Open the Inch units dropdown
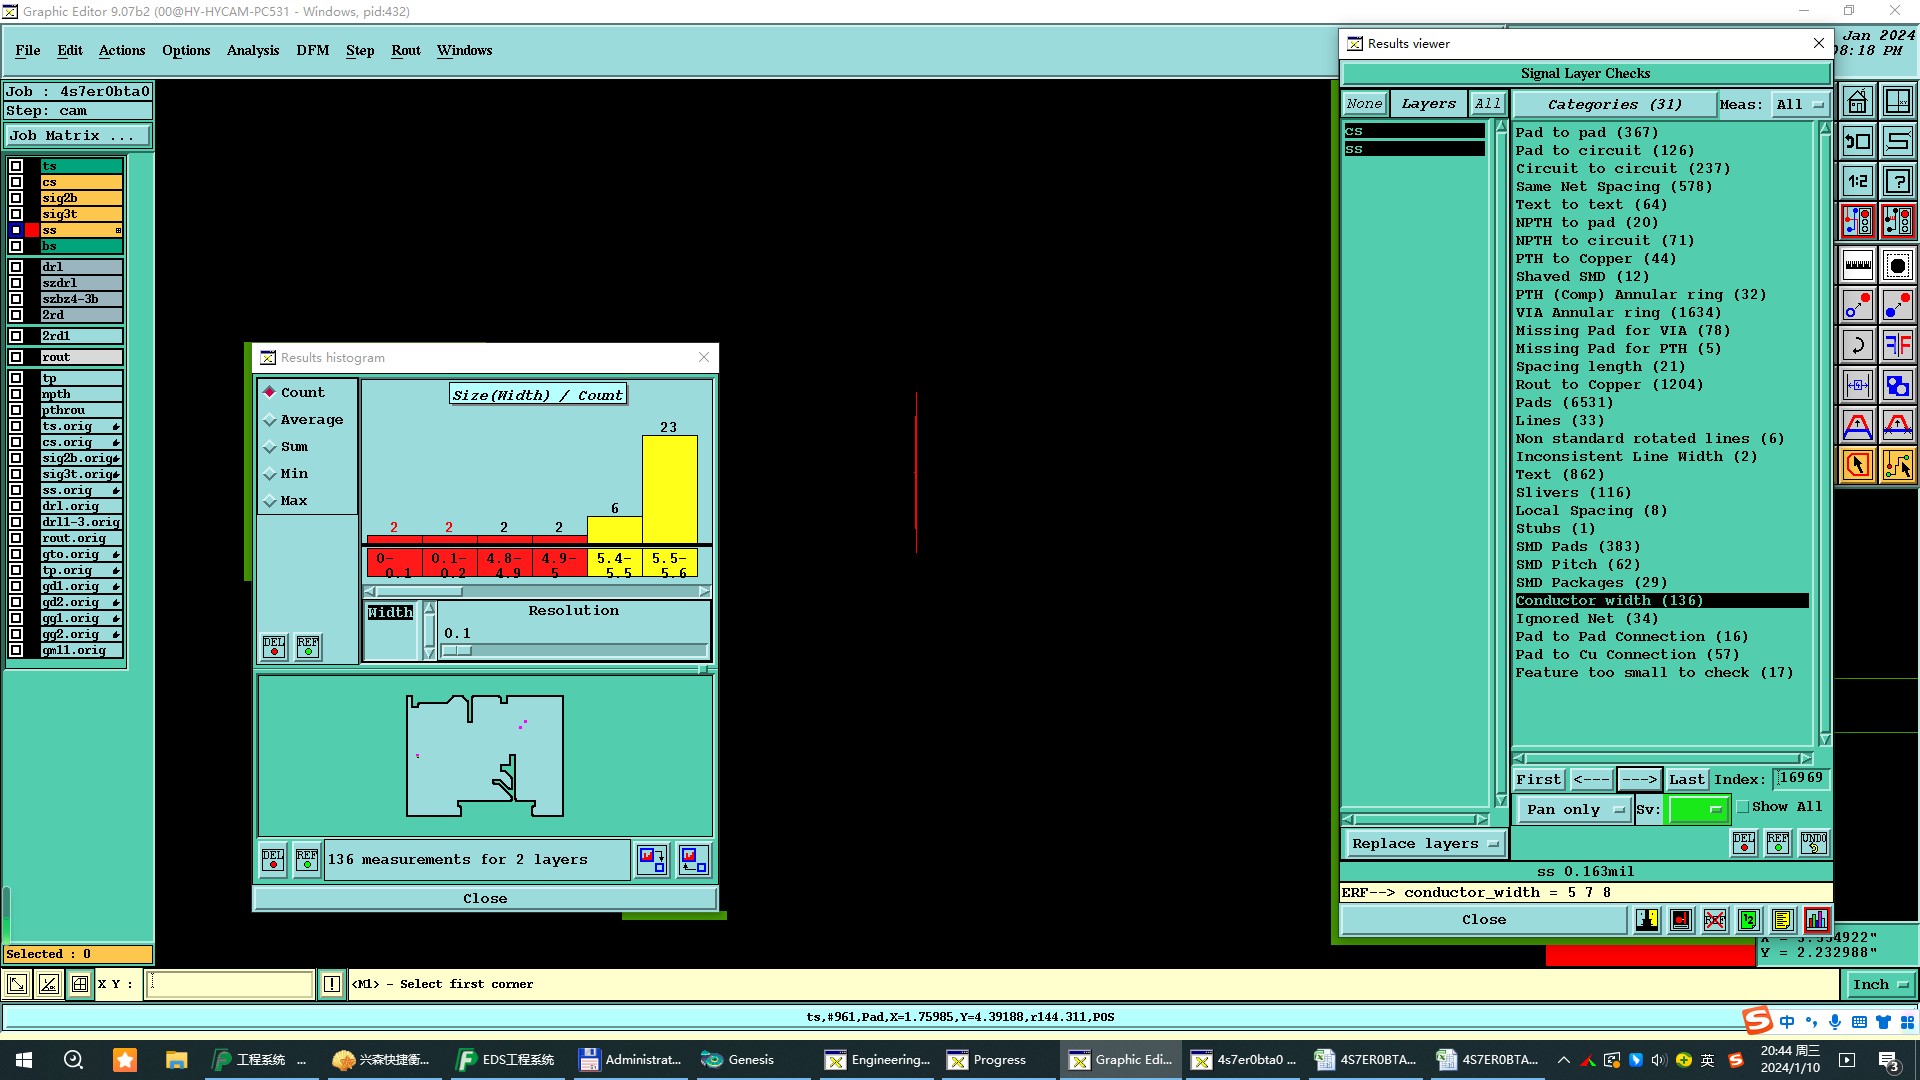Image resolution: width=1920 pixels, height=1080 pixels. (1879, 984)
